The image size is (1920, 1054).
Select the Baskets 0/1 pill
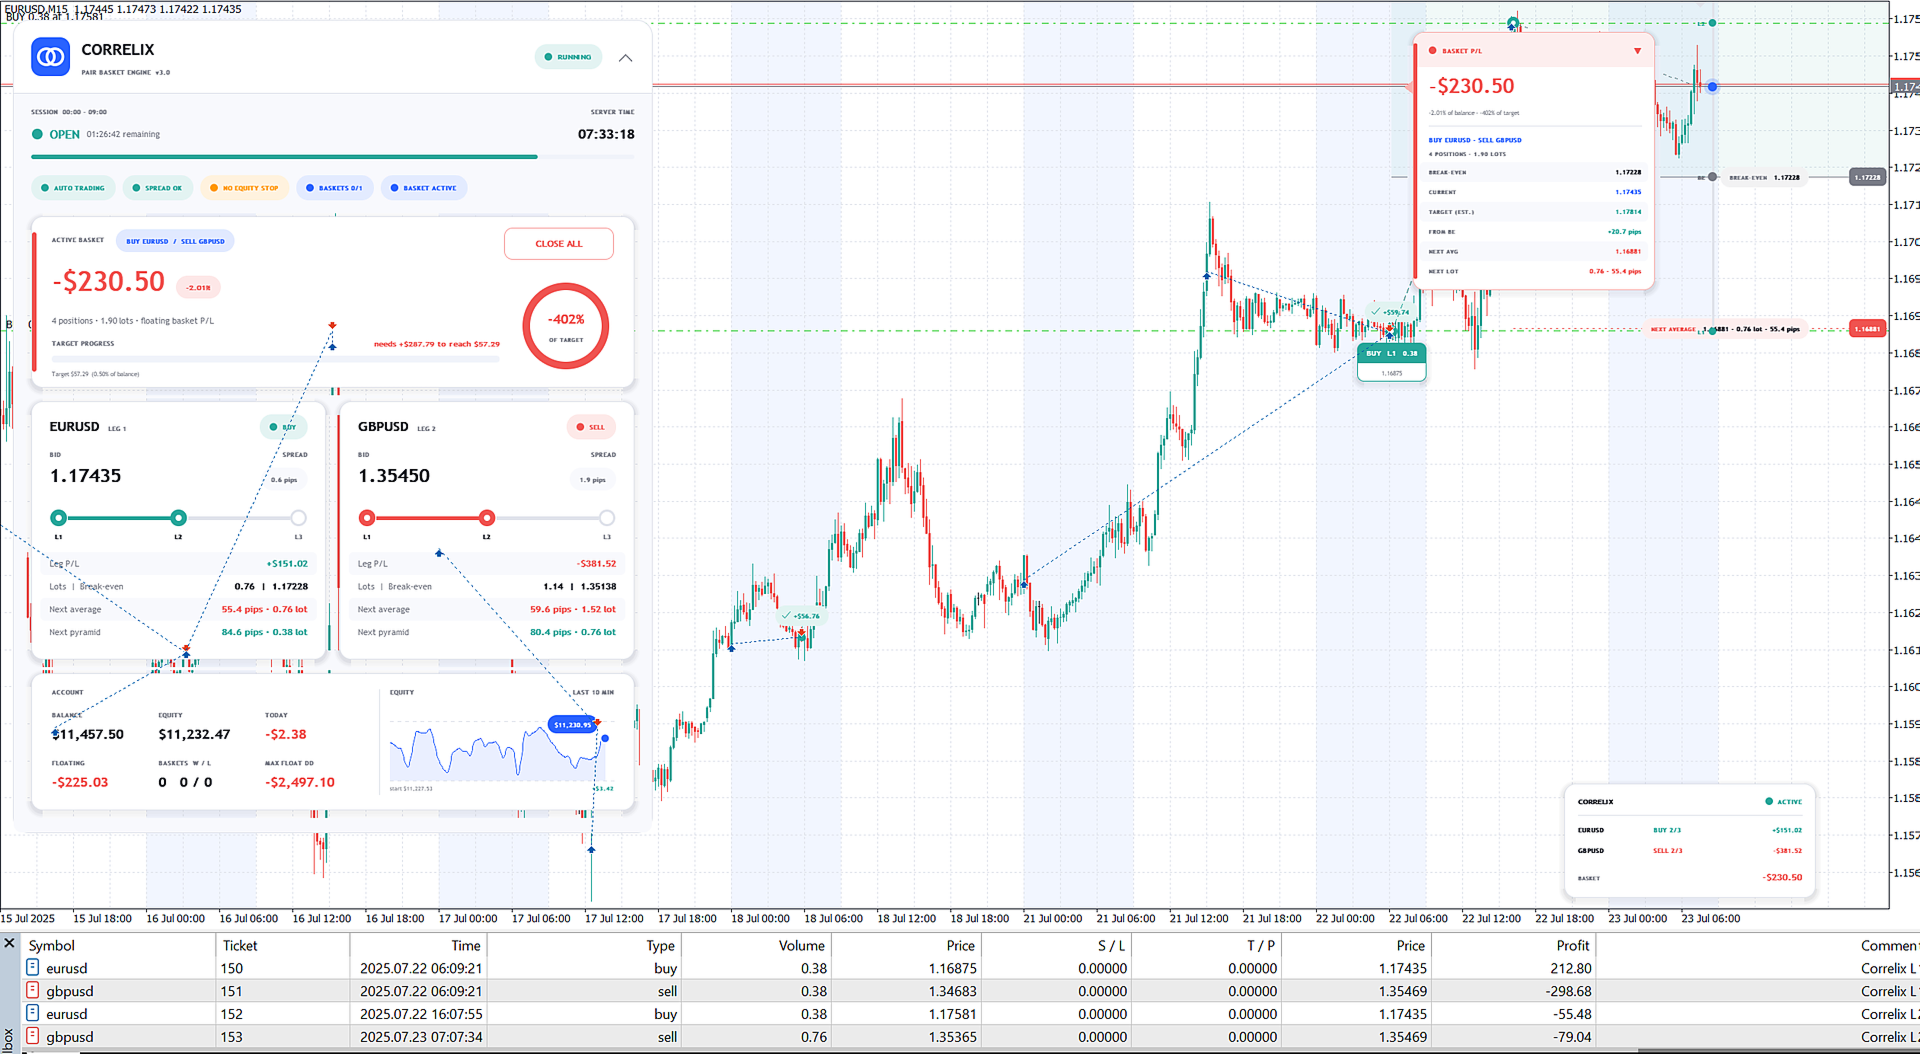(x=335, y=188)
